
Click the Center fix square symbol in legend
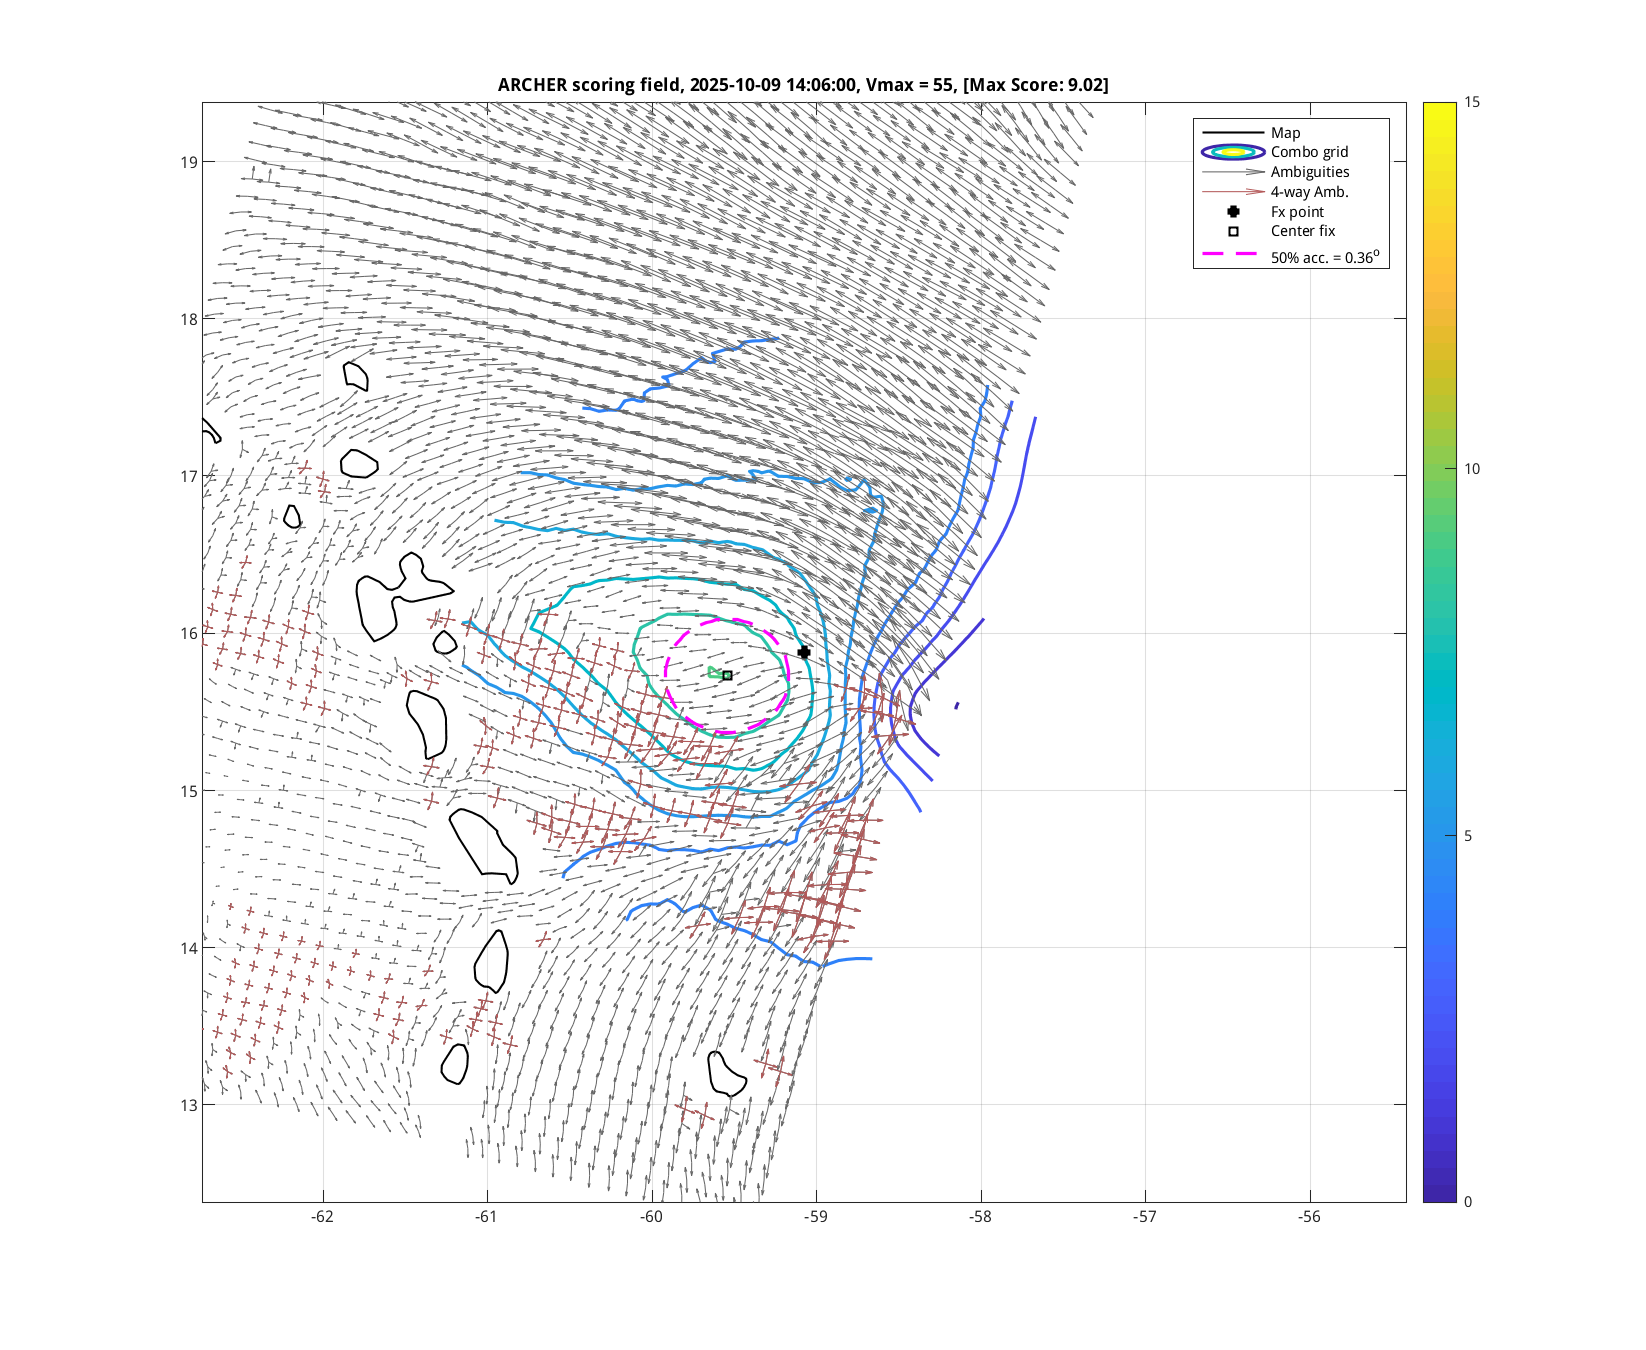pos(1233,231)
